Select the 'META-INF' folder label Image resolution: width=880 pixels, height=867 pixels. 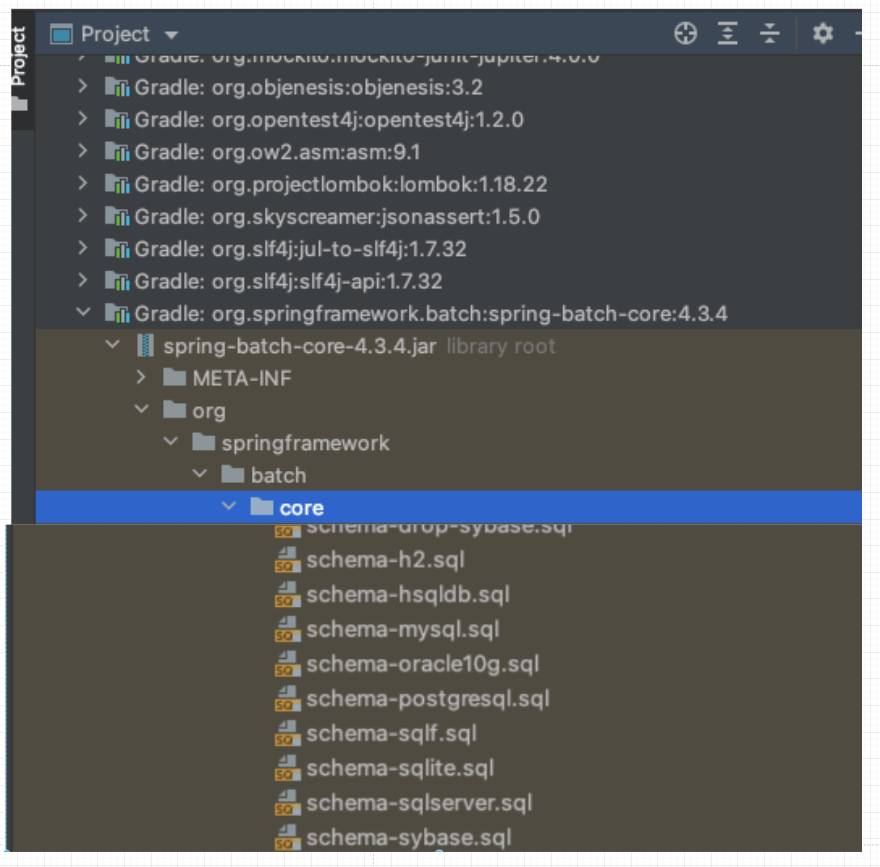[x=242, y=378]
